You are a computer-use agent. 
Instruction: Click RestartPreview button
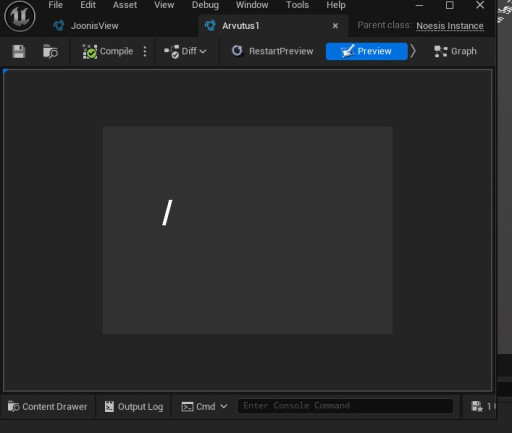point(272,51)
